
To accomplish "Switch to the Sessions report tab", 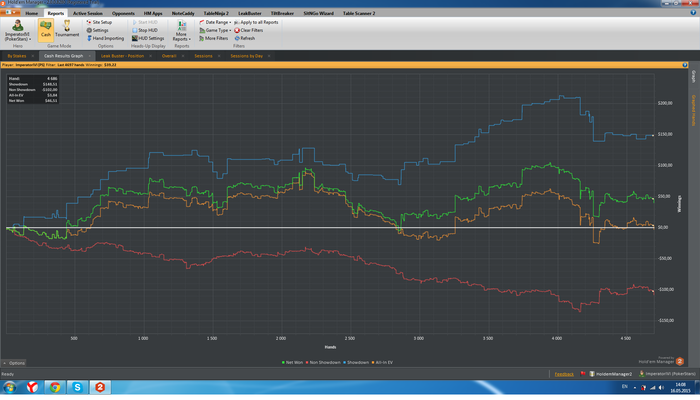I will click(x=203, y=56).
